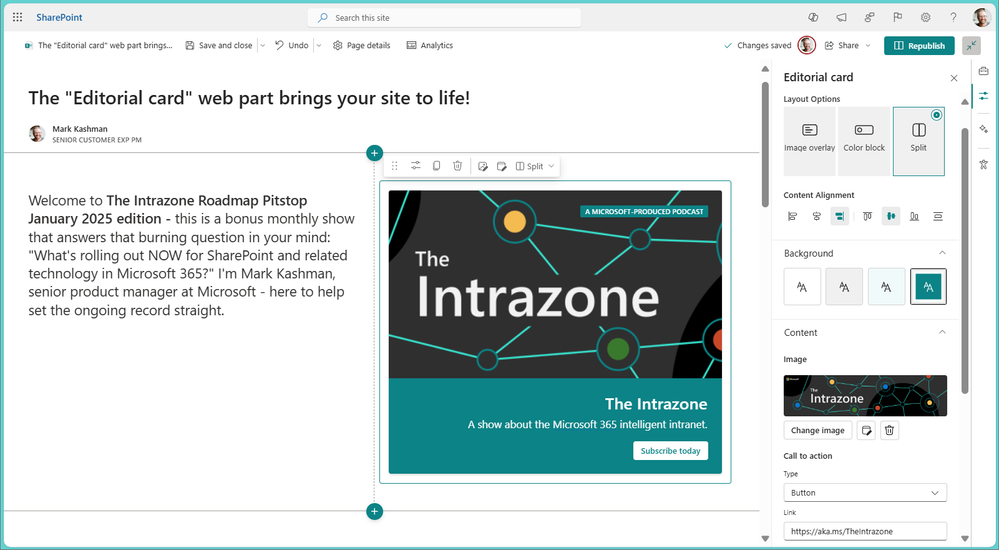
Task: Select the Split layout option
Action: pos(919,141)
